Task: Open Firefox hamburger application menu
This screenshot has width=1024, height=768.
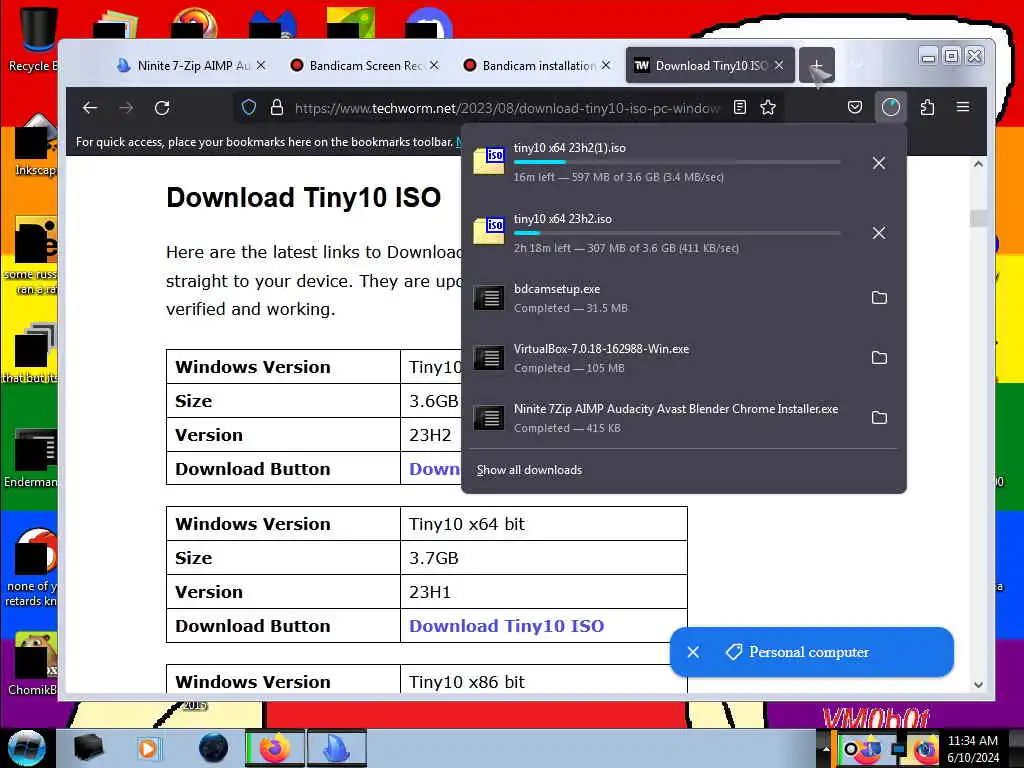Action: click(963, 106)
